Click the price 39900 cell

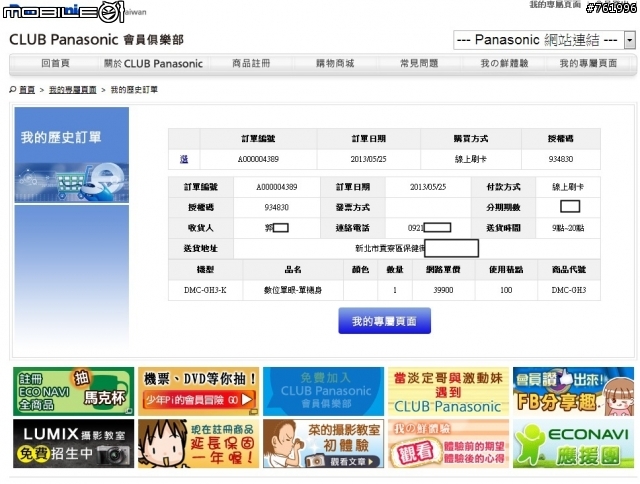pyautogui.click(x=443, y=290)
